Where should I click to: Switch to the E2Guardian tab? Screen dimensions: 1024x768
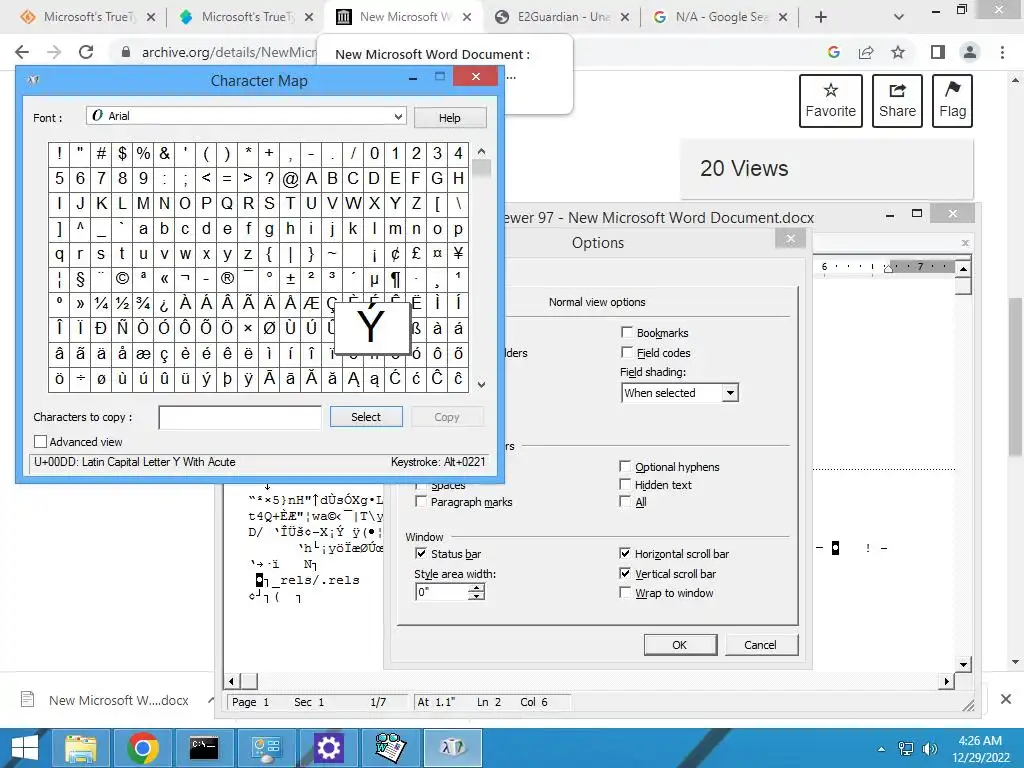click(x=560, y=17)
